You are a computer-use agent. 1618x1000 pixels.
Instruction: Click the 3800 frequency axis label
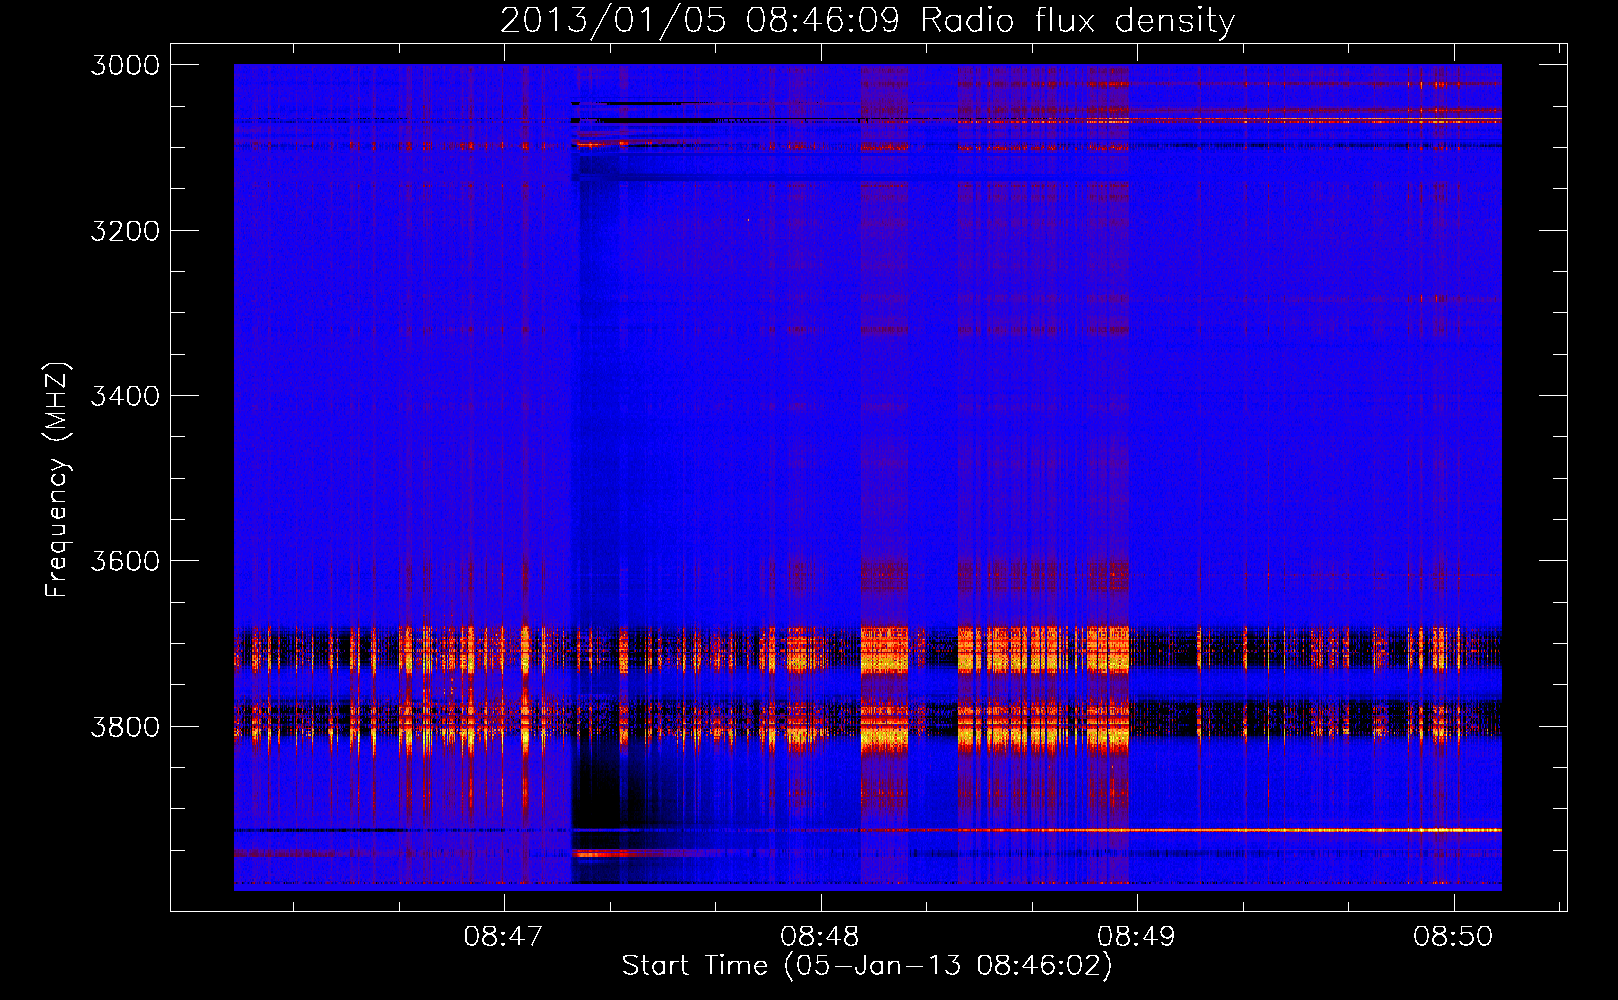(x=125, y=726)
